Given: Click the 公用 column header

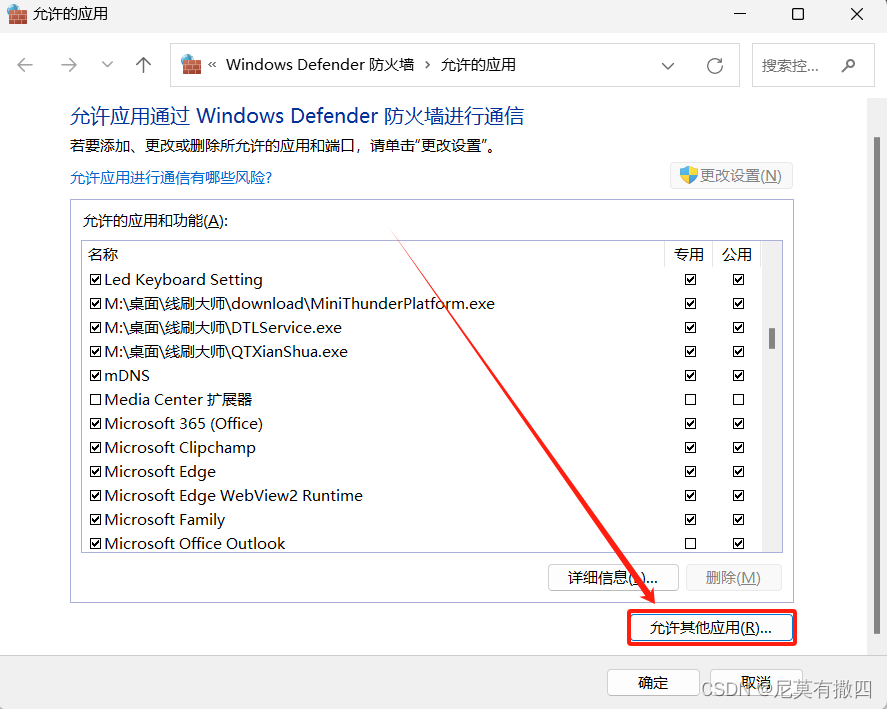Looking at the screenshot, I should pyautogui.click(x=737, y=254).
